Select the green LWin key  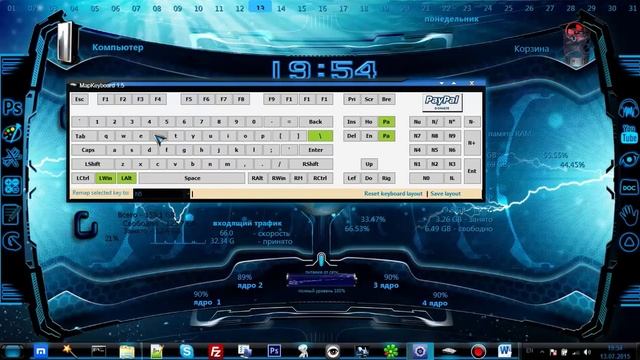coord(105,178)
